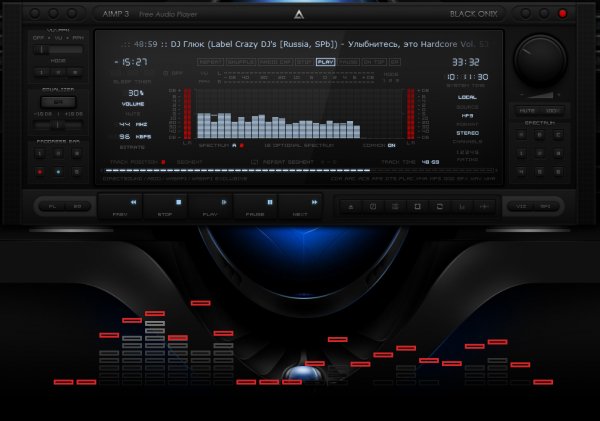
Task: Click the highlighted PLAY indicator in the display
Action: [x=326, y=62]
